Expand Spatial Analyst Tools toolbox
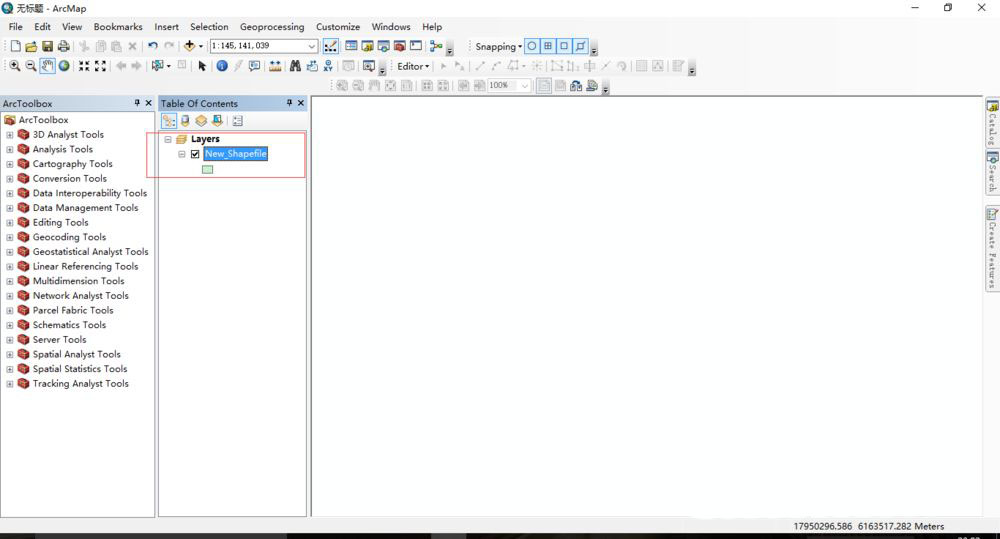1000x539 pixels. [x=10, y=355]
